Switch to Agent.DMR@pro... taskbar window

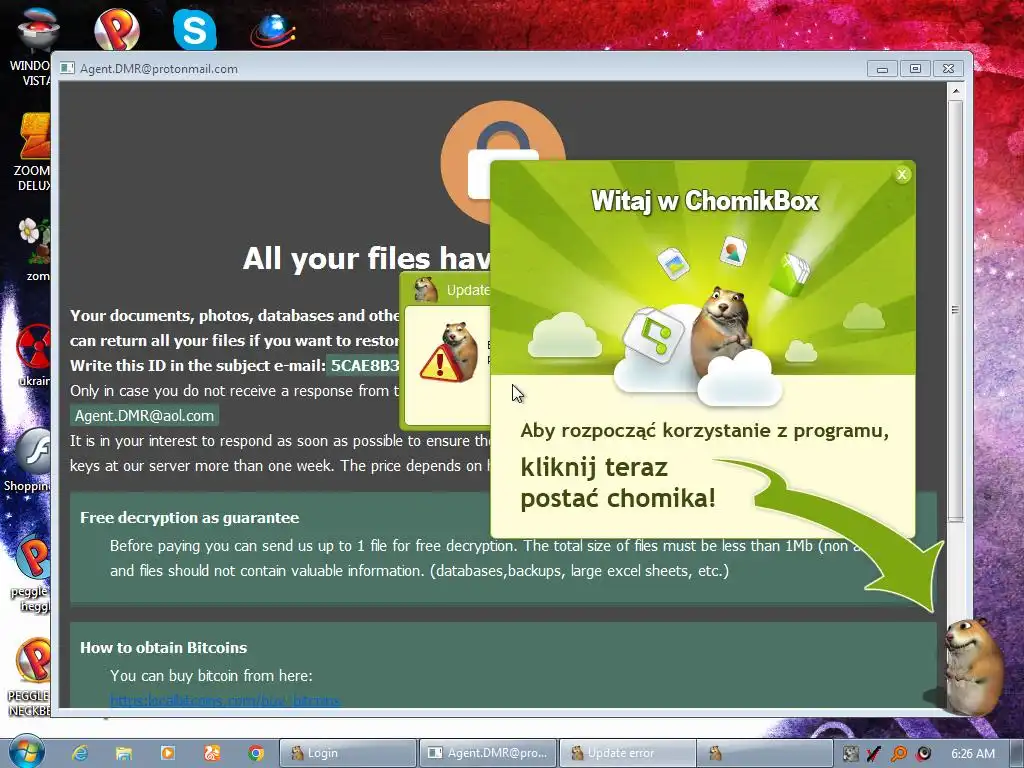[x=488, y=753]
